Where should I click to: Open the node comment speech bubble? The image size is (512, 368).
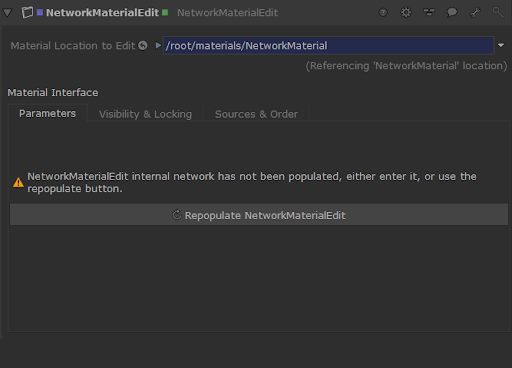click(452, 13)
